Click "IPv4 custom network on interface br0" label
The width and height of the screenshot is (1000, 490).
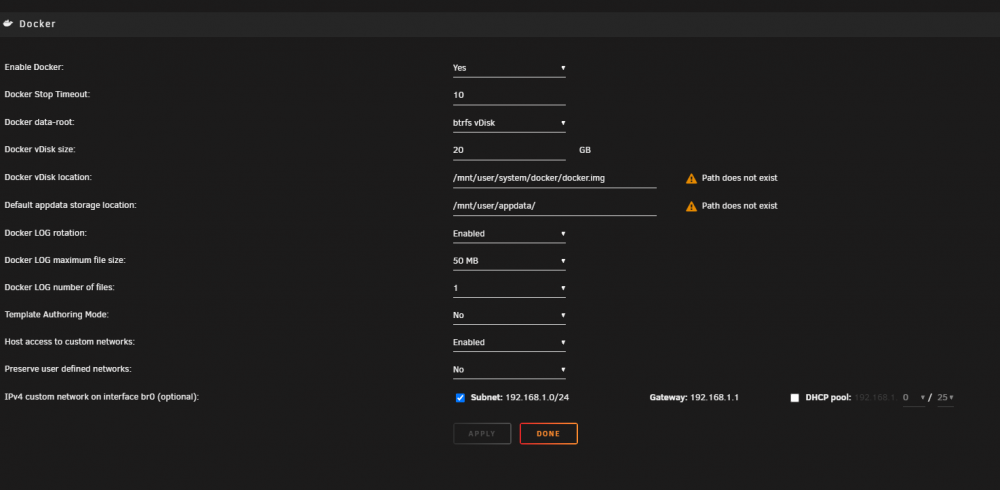(x=101, y=397)
